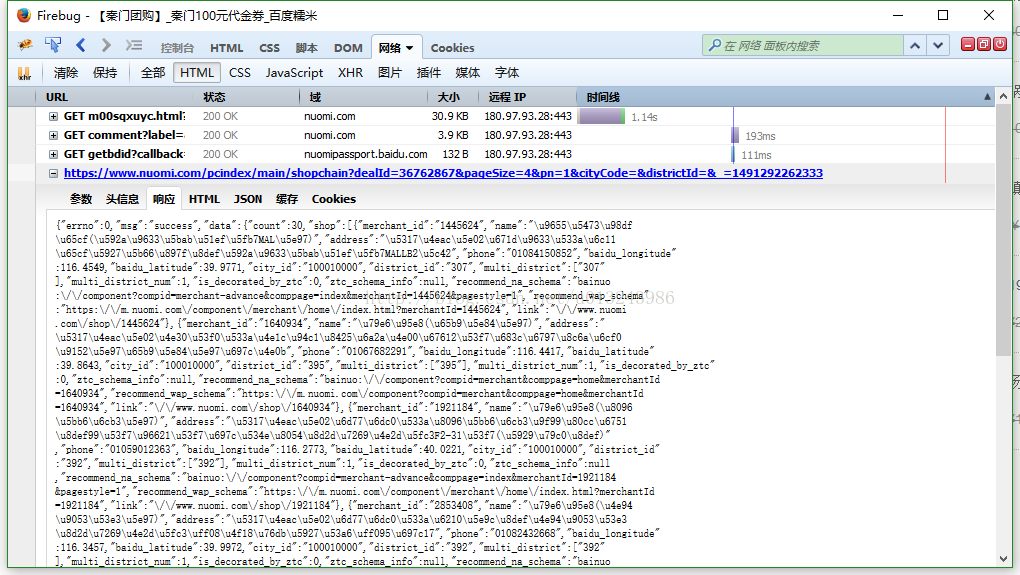This screenshot has width=1020, height=575.
Task: Open the 头信息 request detail tab
Action: point(122,199)
